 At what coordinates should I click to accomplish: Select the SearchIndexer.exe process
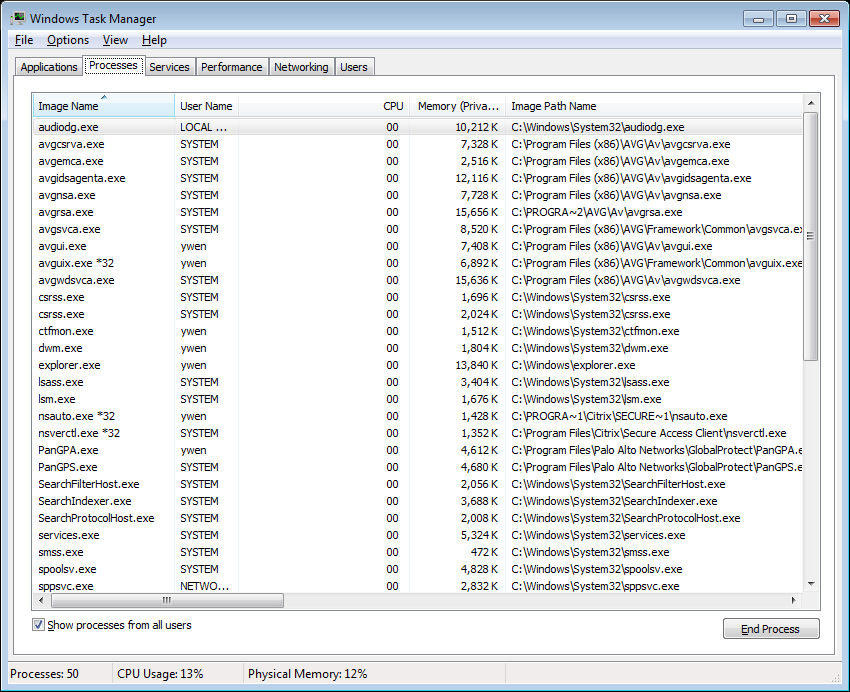point(417,501)
